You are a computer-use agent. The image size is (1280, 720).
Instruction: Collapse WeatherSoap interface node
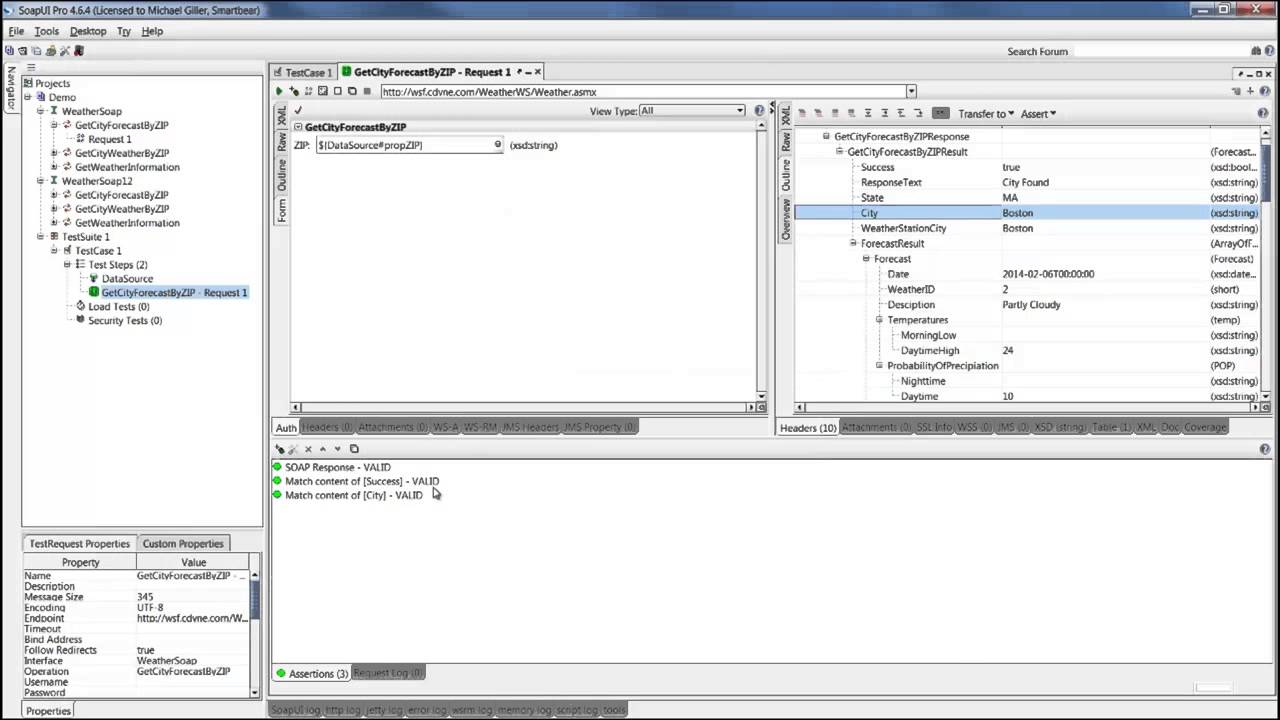click(41, 111)
